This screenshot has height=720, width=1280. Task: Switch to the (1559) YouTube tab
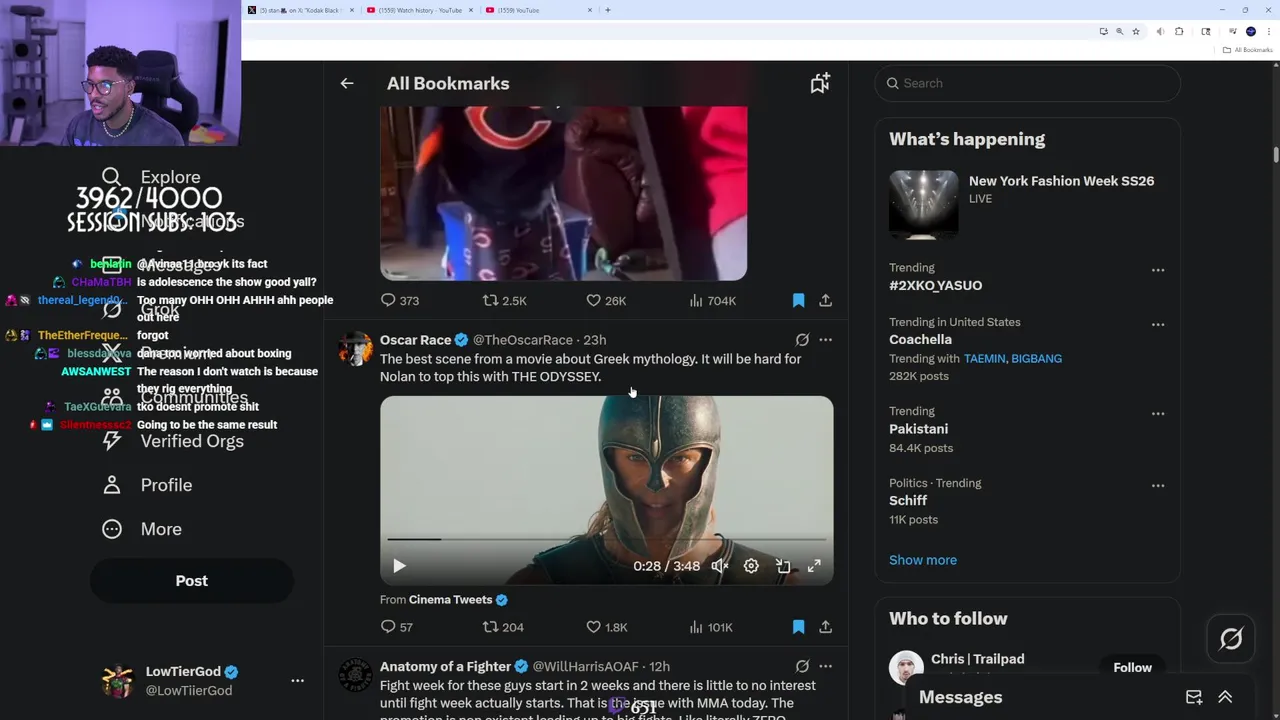539,10
